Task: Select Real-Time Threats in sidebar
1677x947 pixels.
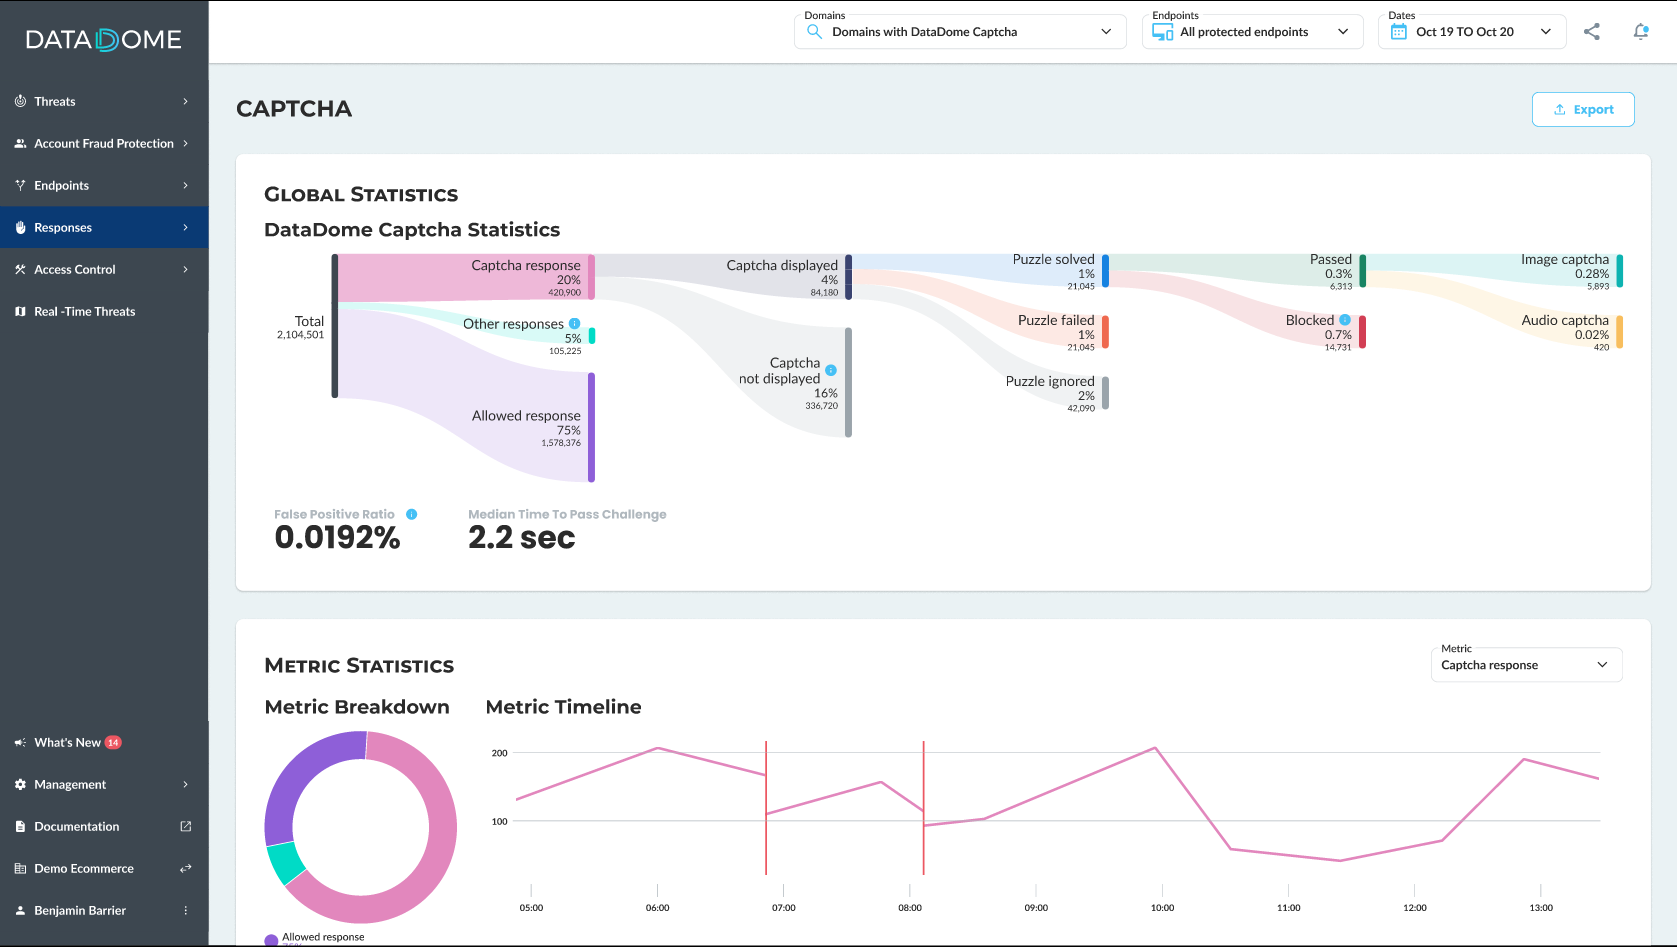Action: coord(104,311)
